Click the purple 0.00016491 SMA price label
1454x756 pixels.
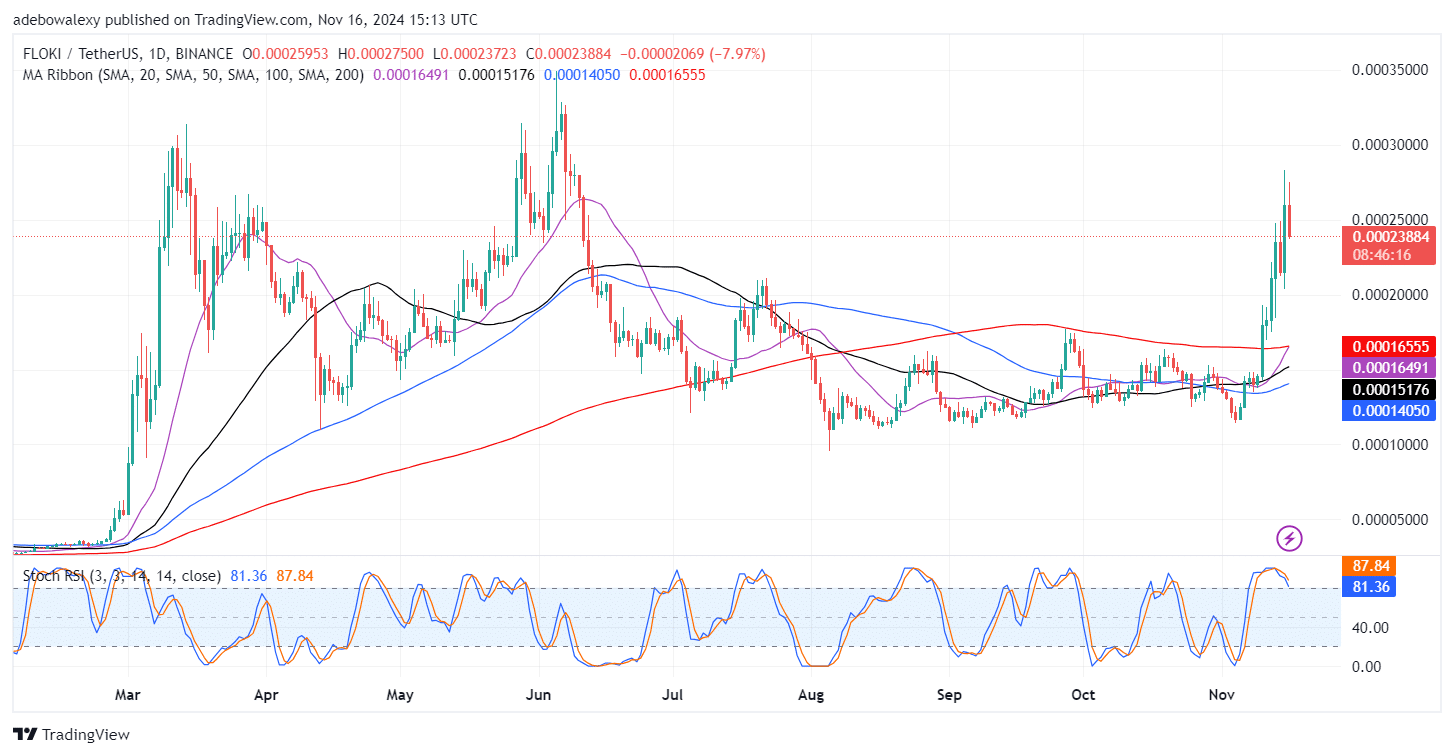tap(1390, 368)
